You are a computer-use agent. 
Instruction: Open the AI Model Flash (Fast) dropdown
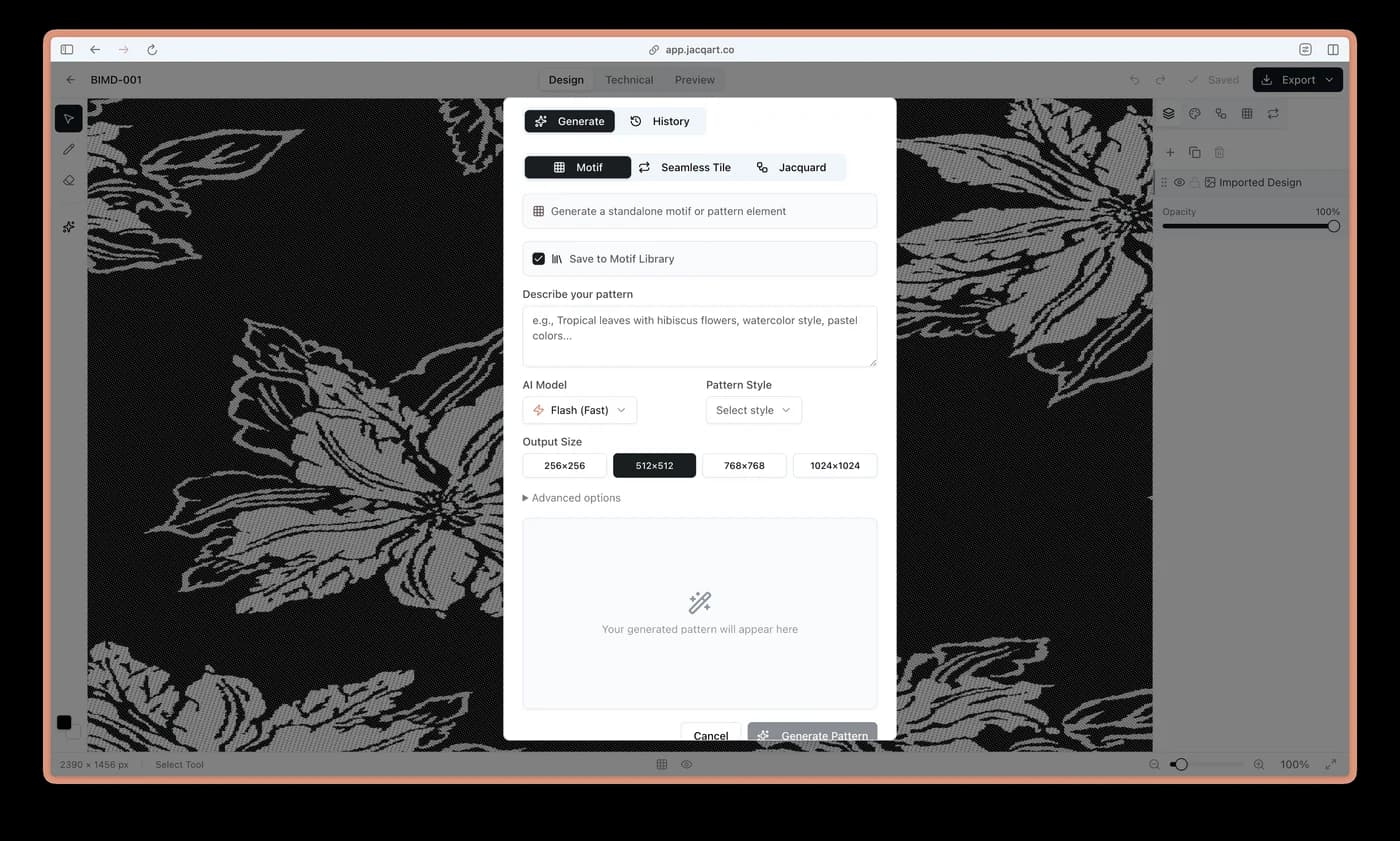(579, 410)
